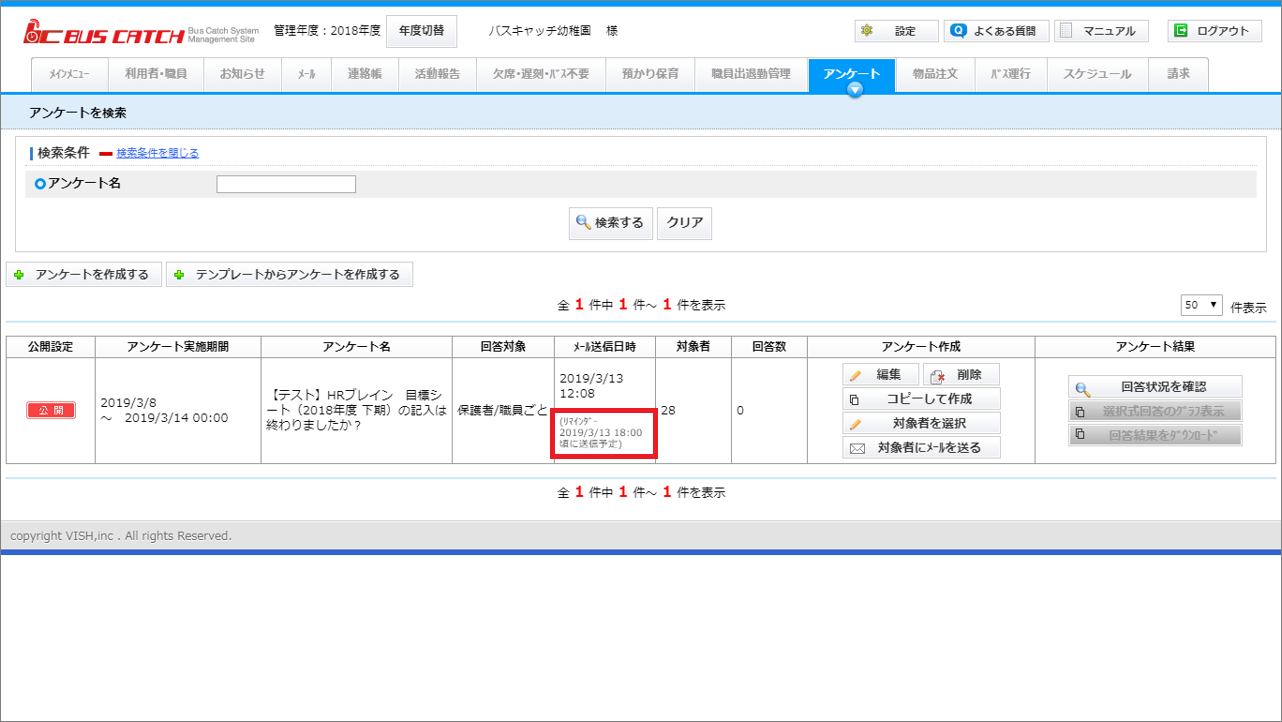Screen dimensions: 1282x722
Task: Open the メール tab
Action: tap(306, 74)
